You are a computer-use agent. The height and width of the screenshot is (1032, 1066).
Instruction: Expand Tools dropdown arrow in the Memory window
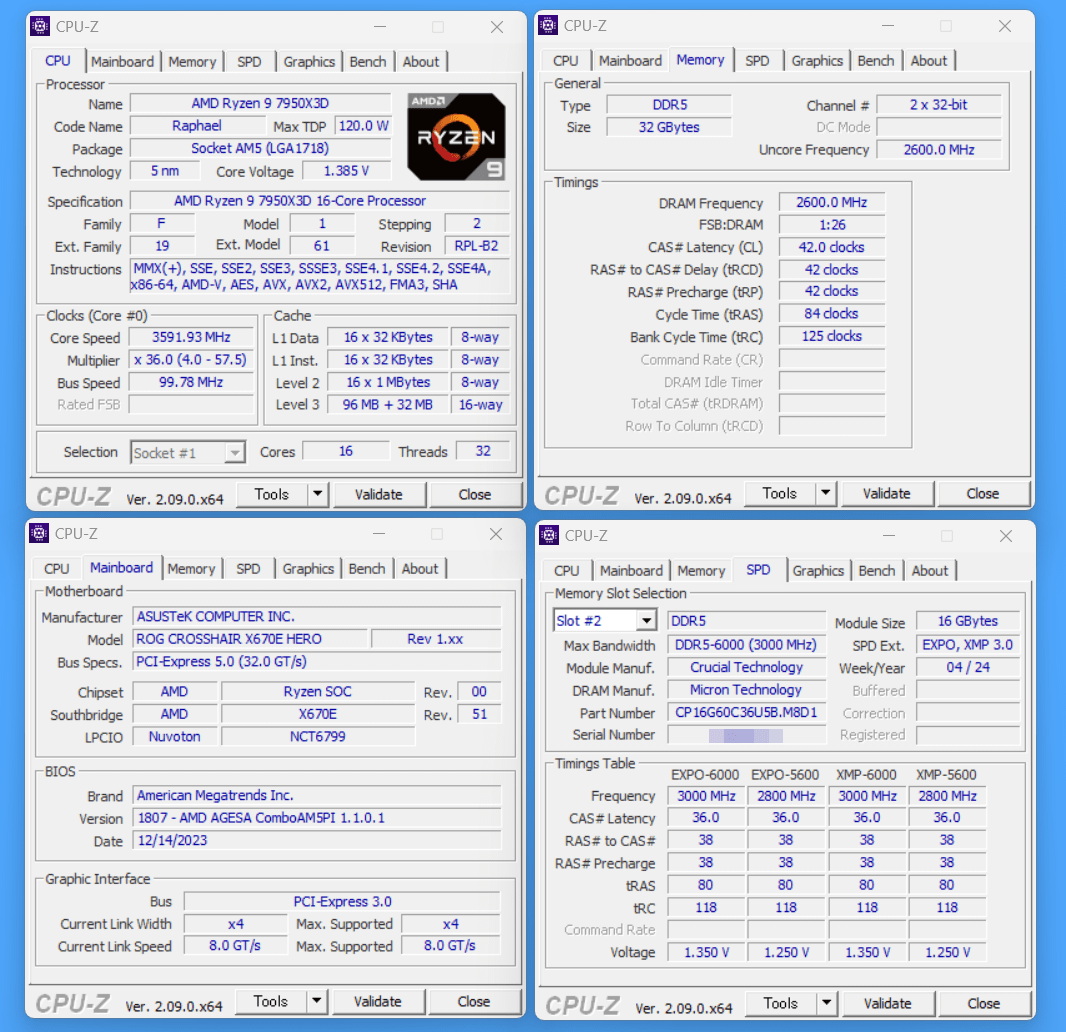coord(826,493)
